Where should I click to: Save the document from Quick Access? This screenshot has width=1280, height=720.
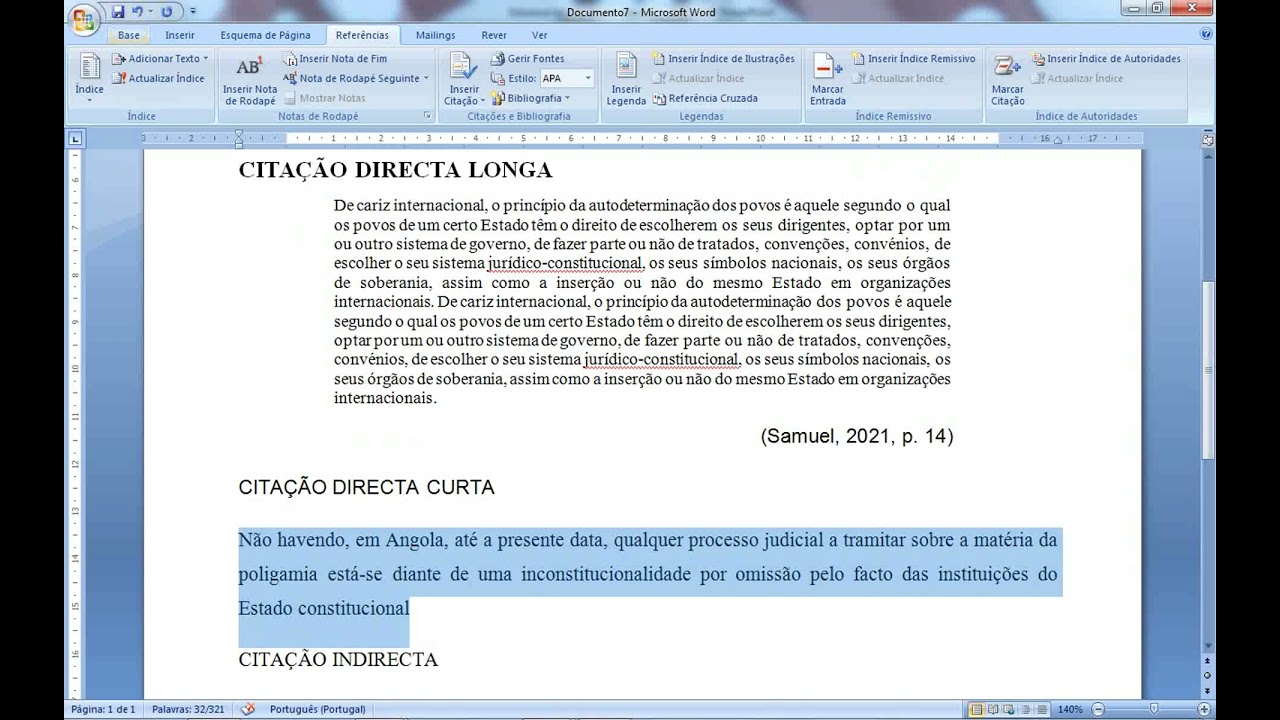coord(118,12)
